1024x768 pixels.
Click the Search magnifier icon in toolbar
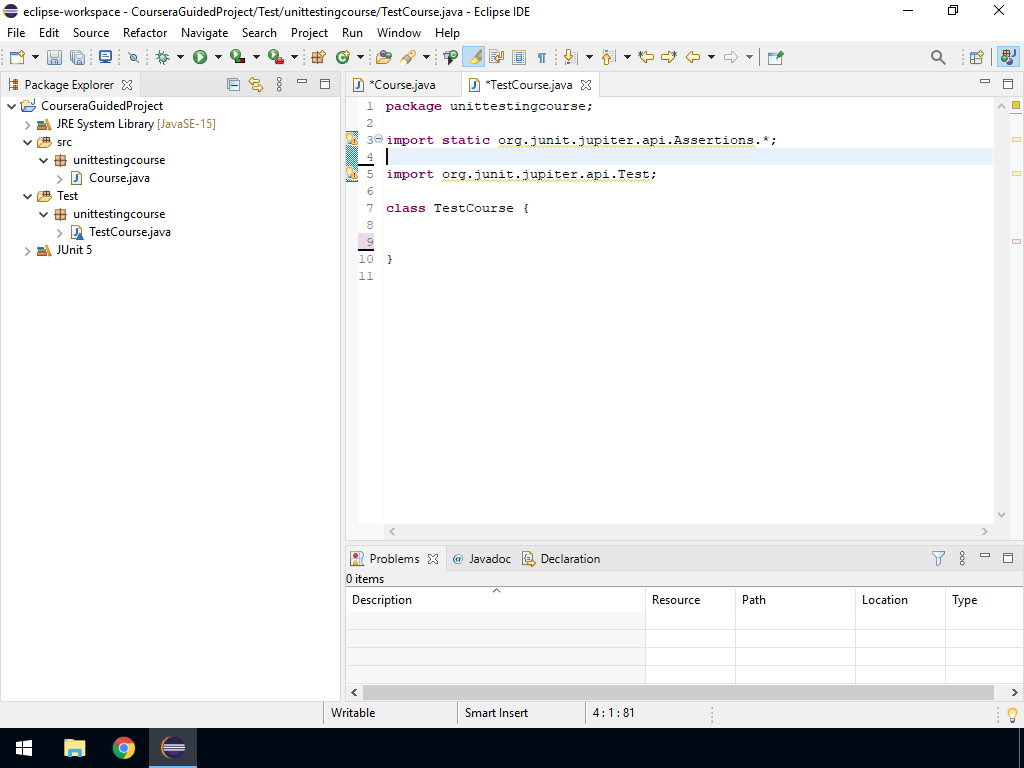(938, 58)
